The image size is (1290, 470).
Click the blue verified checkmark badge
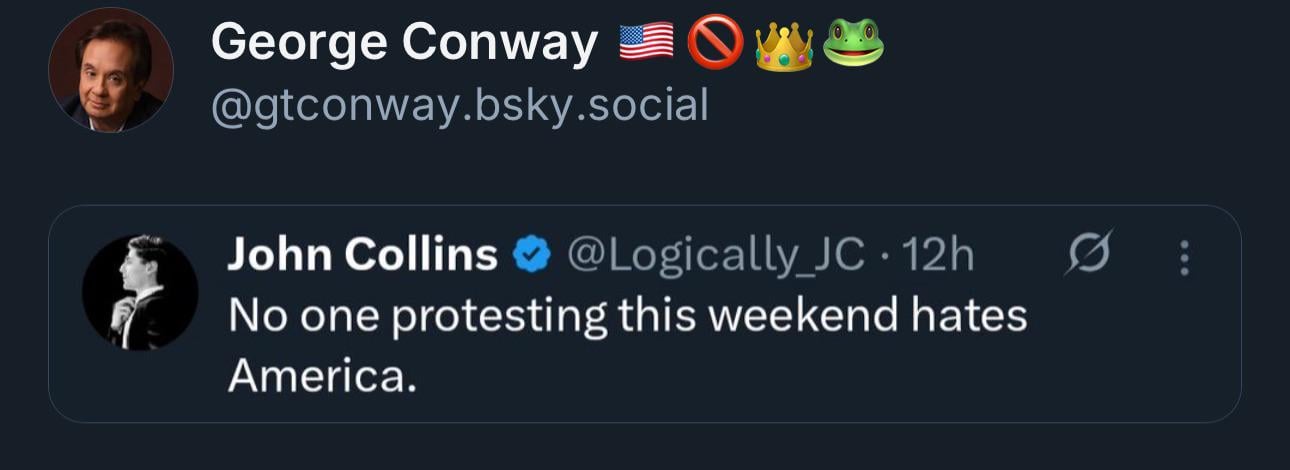pos(531,257)
